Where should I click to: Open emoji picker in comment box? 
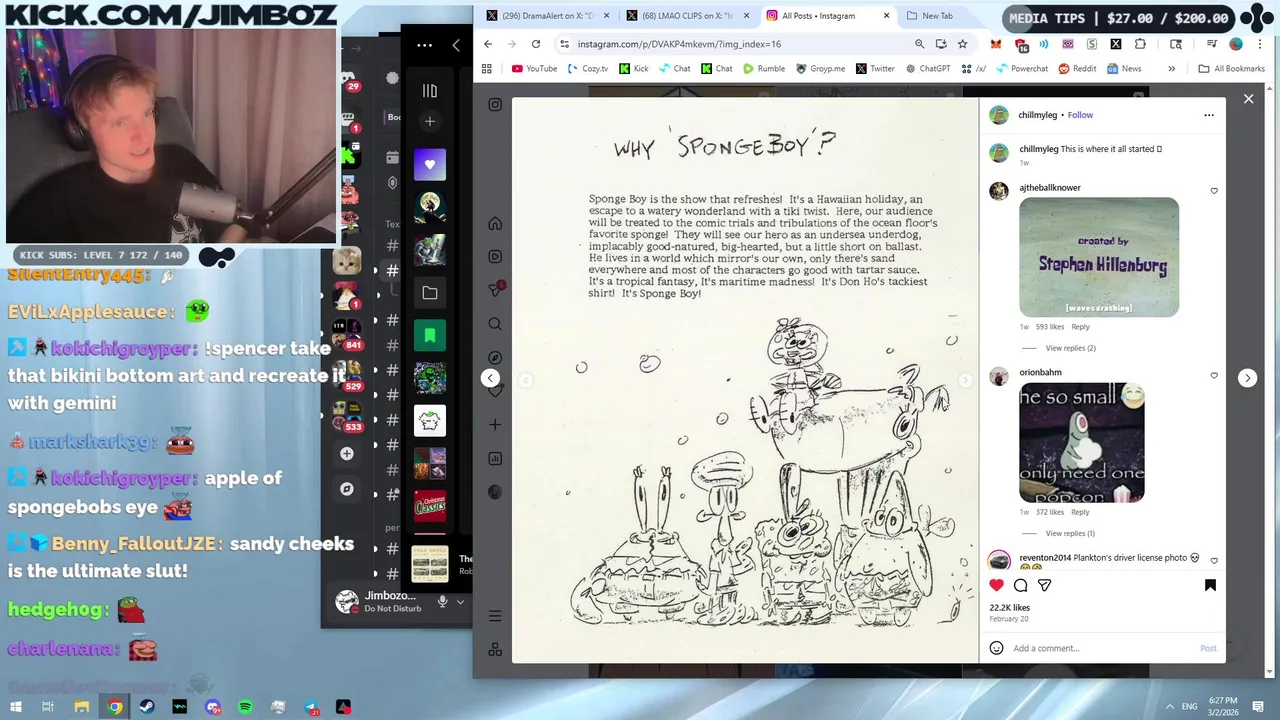pyautogui.click(x=996, y=648)
